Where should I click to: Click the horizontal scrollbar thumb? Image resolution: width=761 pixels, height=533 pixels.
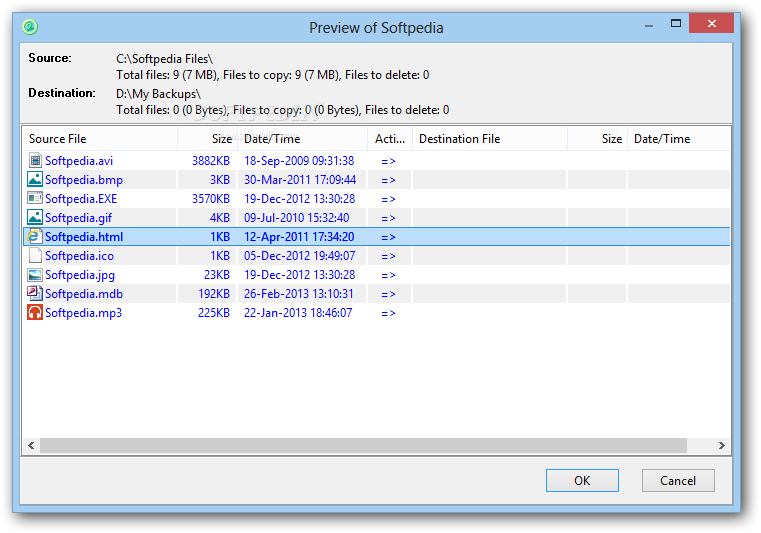(364, 445)
